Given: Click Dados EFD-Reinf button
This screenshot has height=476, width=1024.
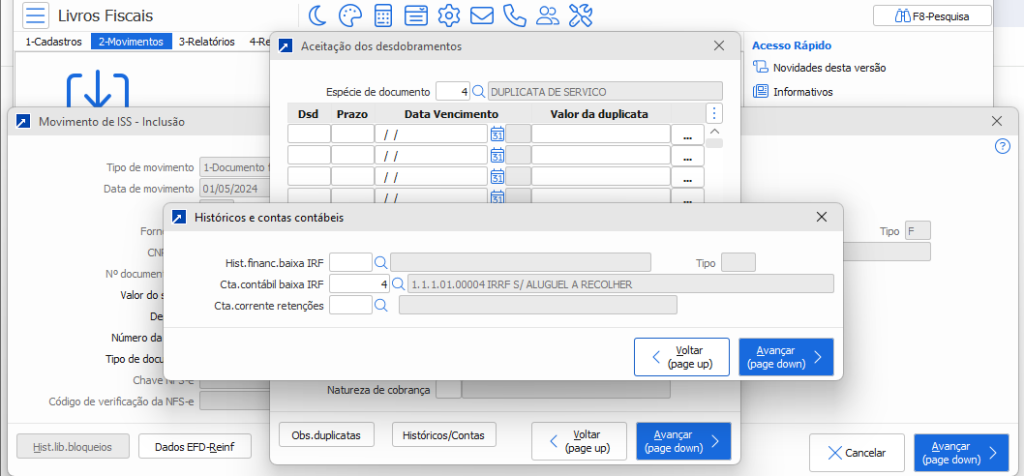Looking at the screenshot, I should 195,447.
